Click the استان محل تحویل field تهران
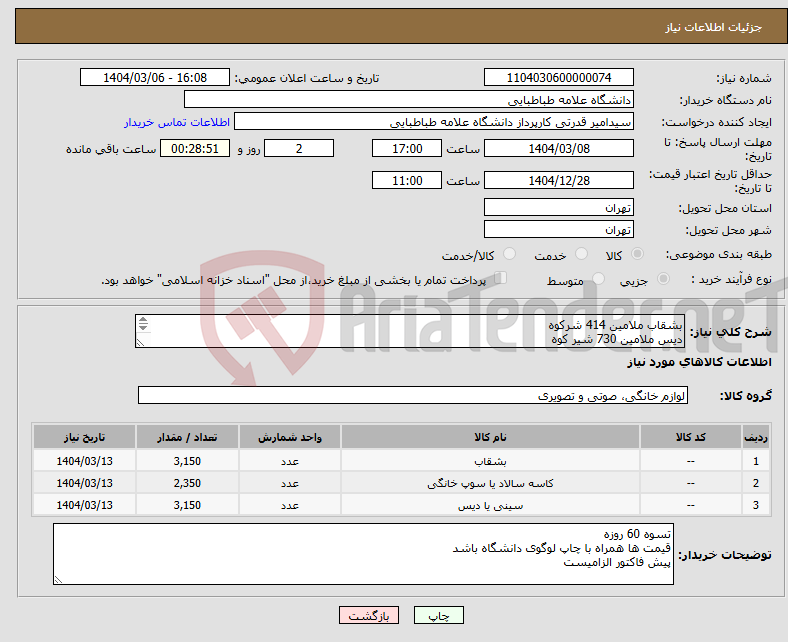Image resolution: width=788 pixels, height=642 pixels. coord(558,208)
